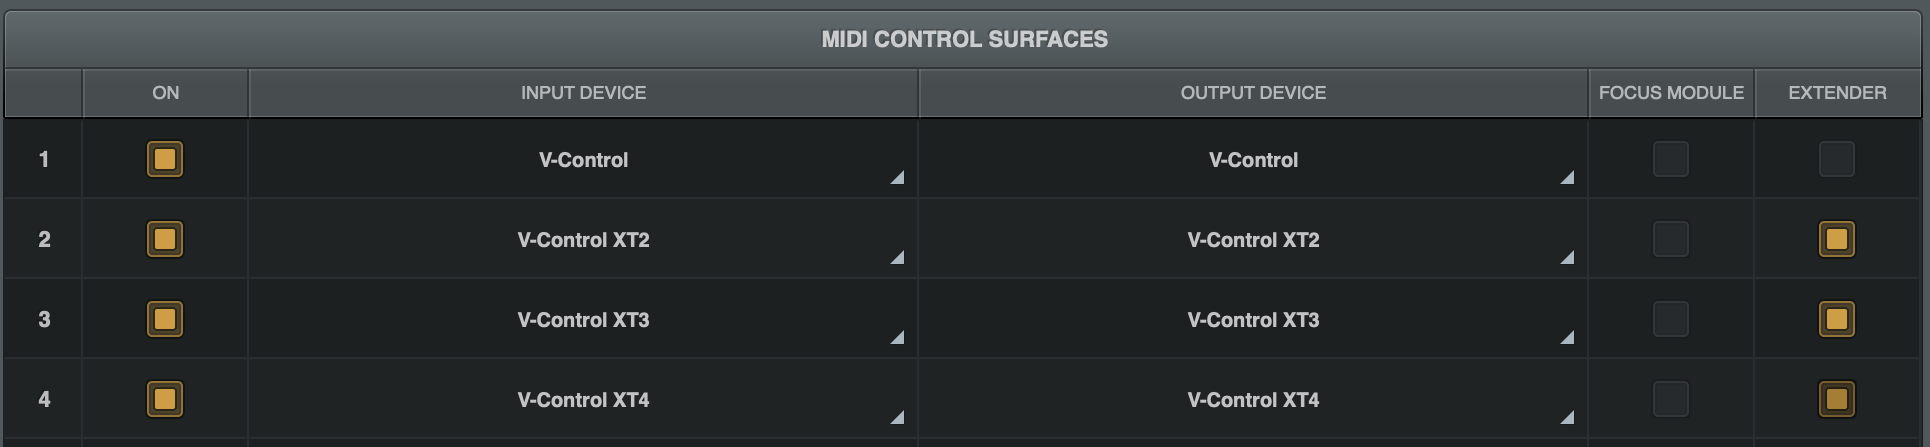The image size is (1930, 447).
Task: Select output device for surface 4
Action: click(x=1253, y=400)
